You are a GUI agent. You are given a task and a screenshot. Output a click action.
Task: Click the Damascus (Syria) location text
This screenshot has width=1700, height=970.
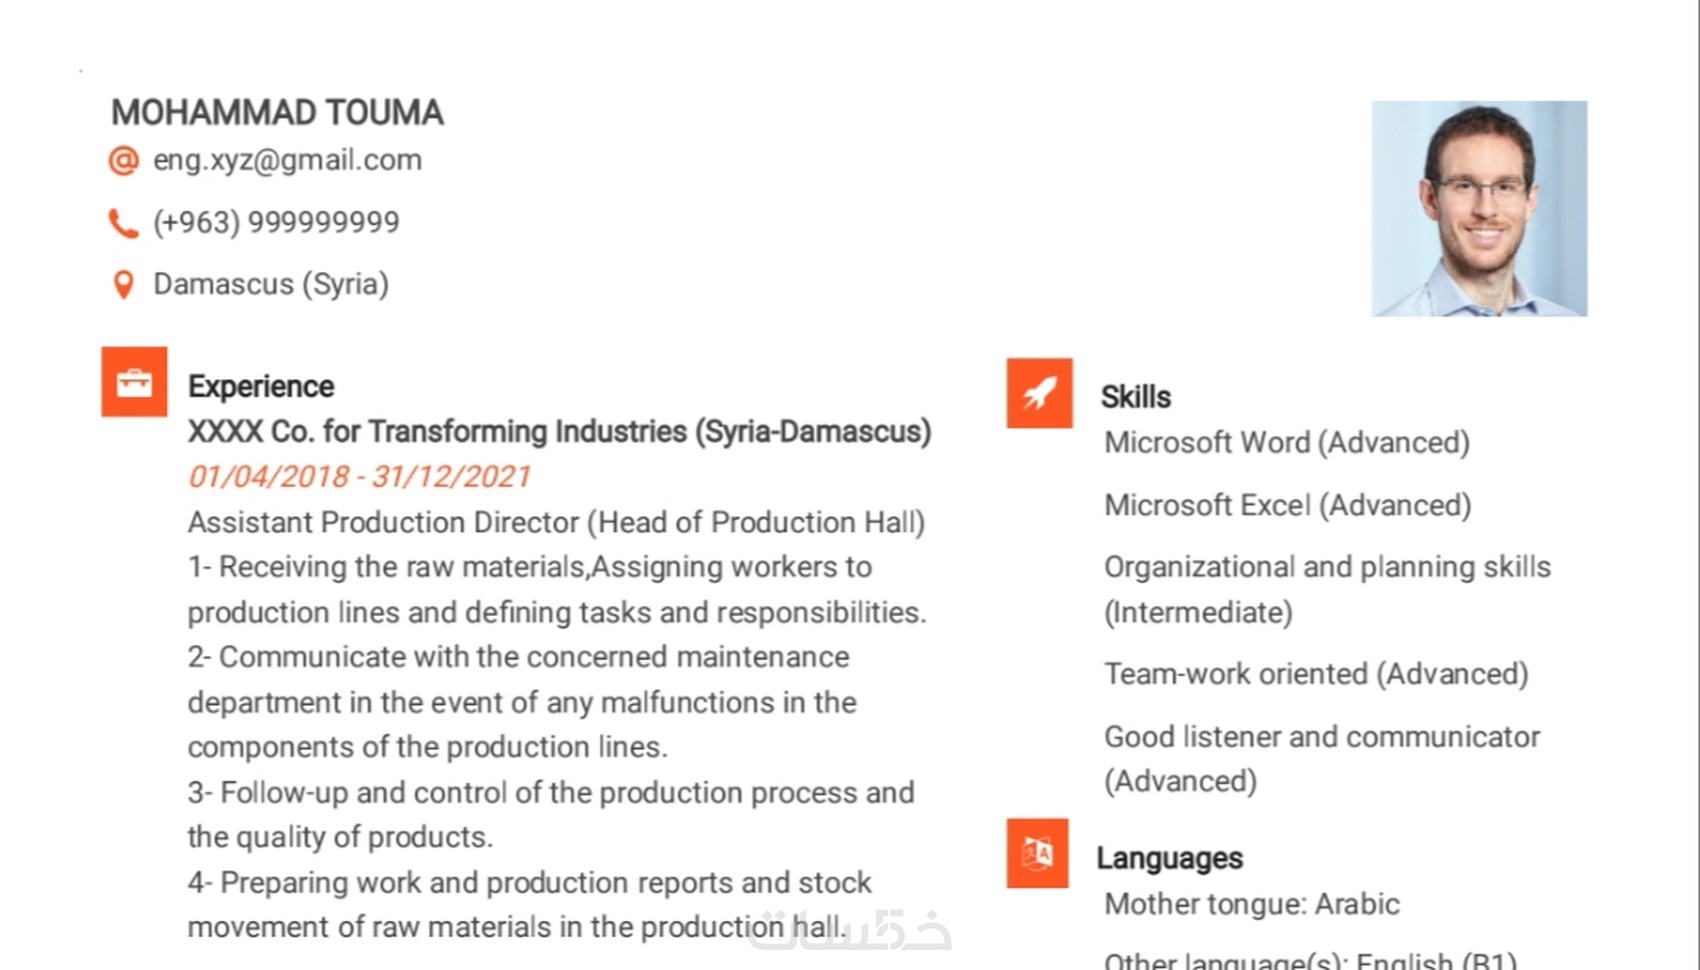pos(271,284)
